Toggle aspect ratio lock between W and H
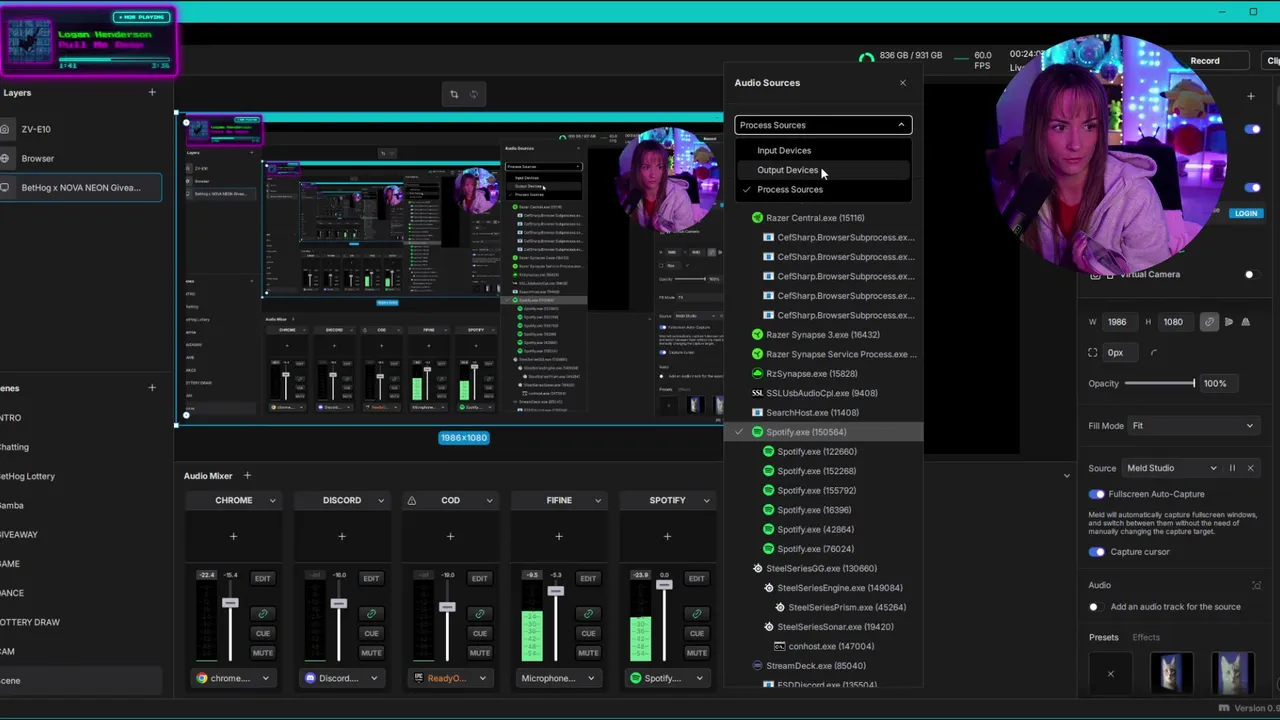The width and height of the screenshot is (1280, 720). (x=1209, y=322)
